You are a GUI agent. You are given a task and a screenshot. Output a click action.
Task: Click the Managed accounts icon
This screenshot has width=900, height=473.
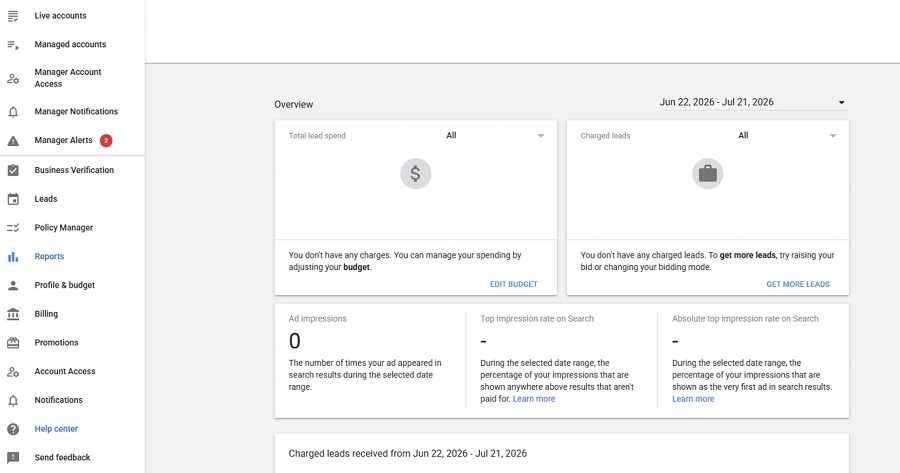point(13,45)
